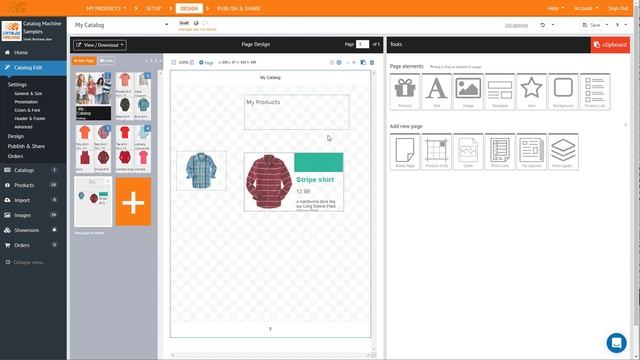Open More page types stack icon
640x360 pixels.
[563, 152]
